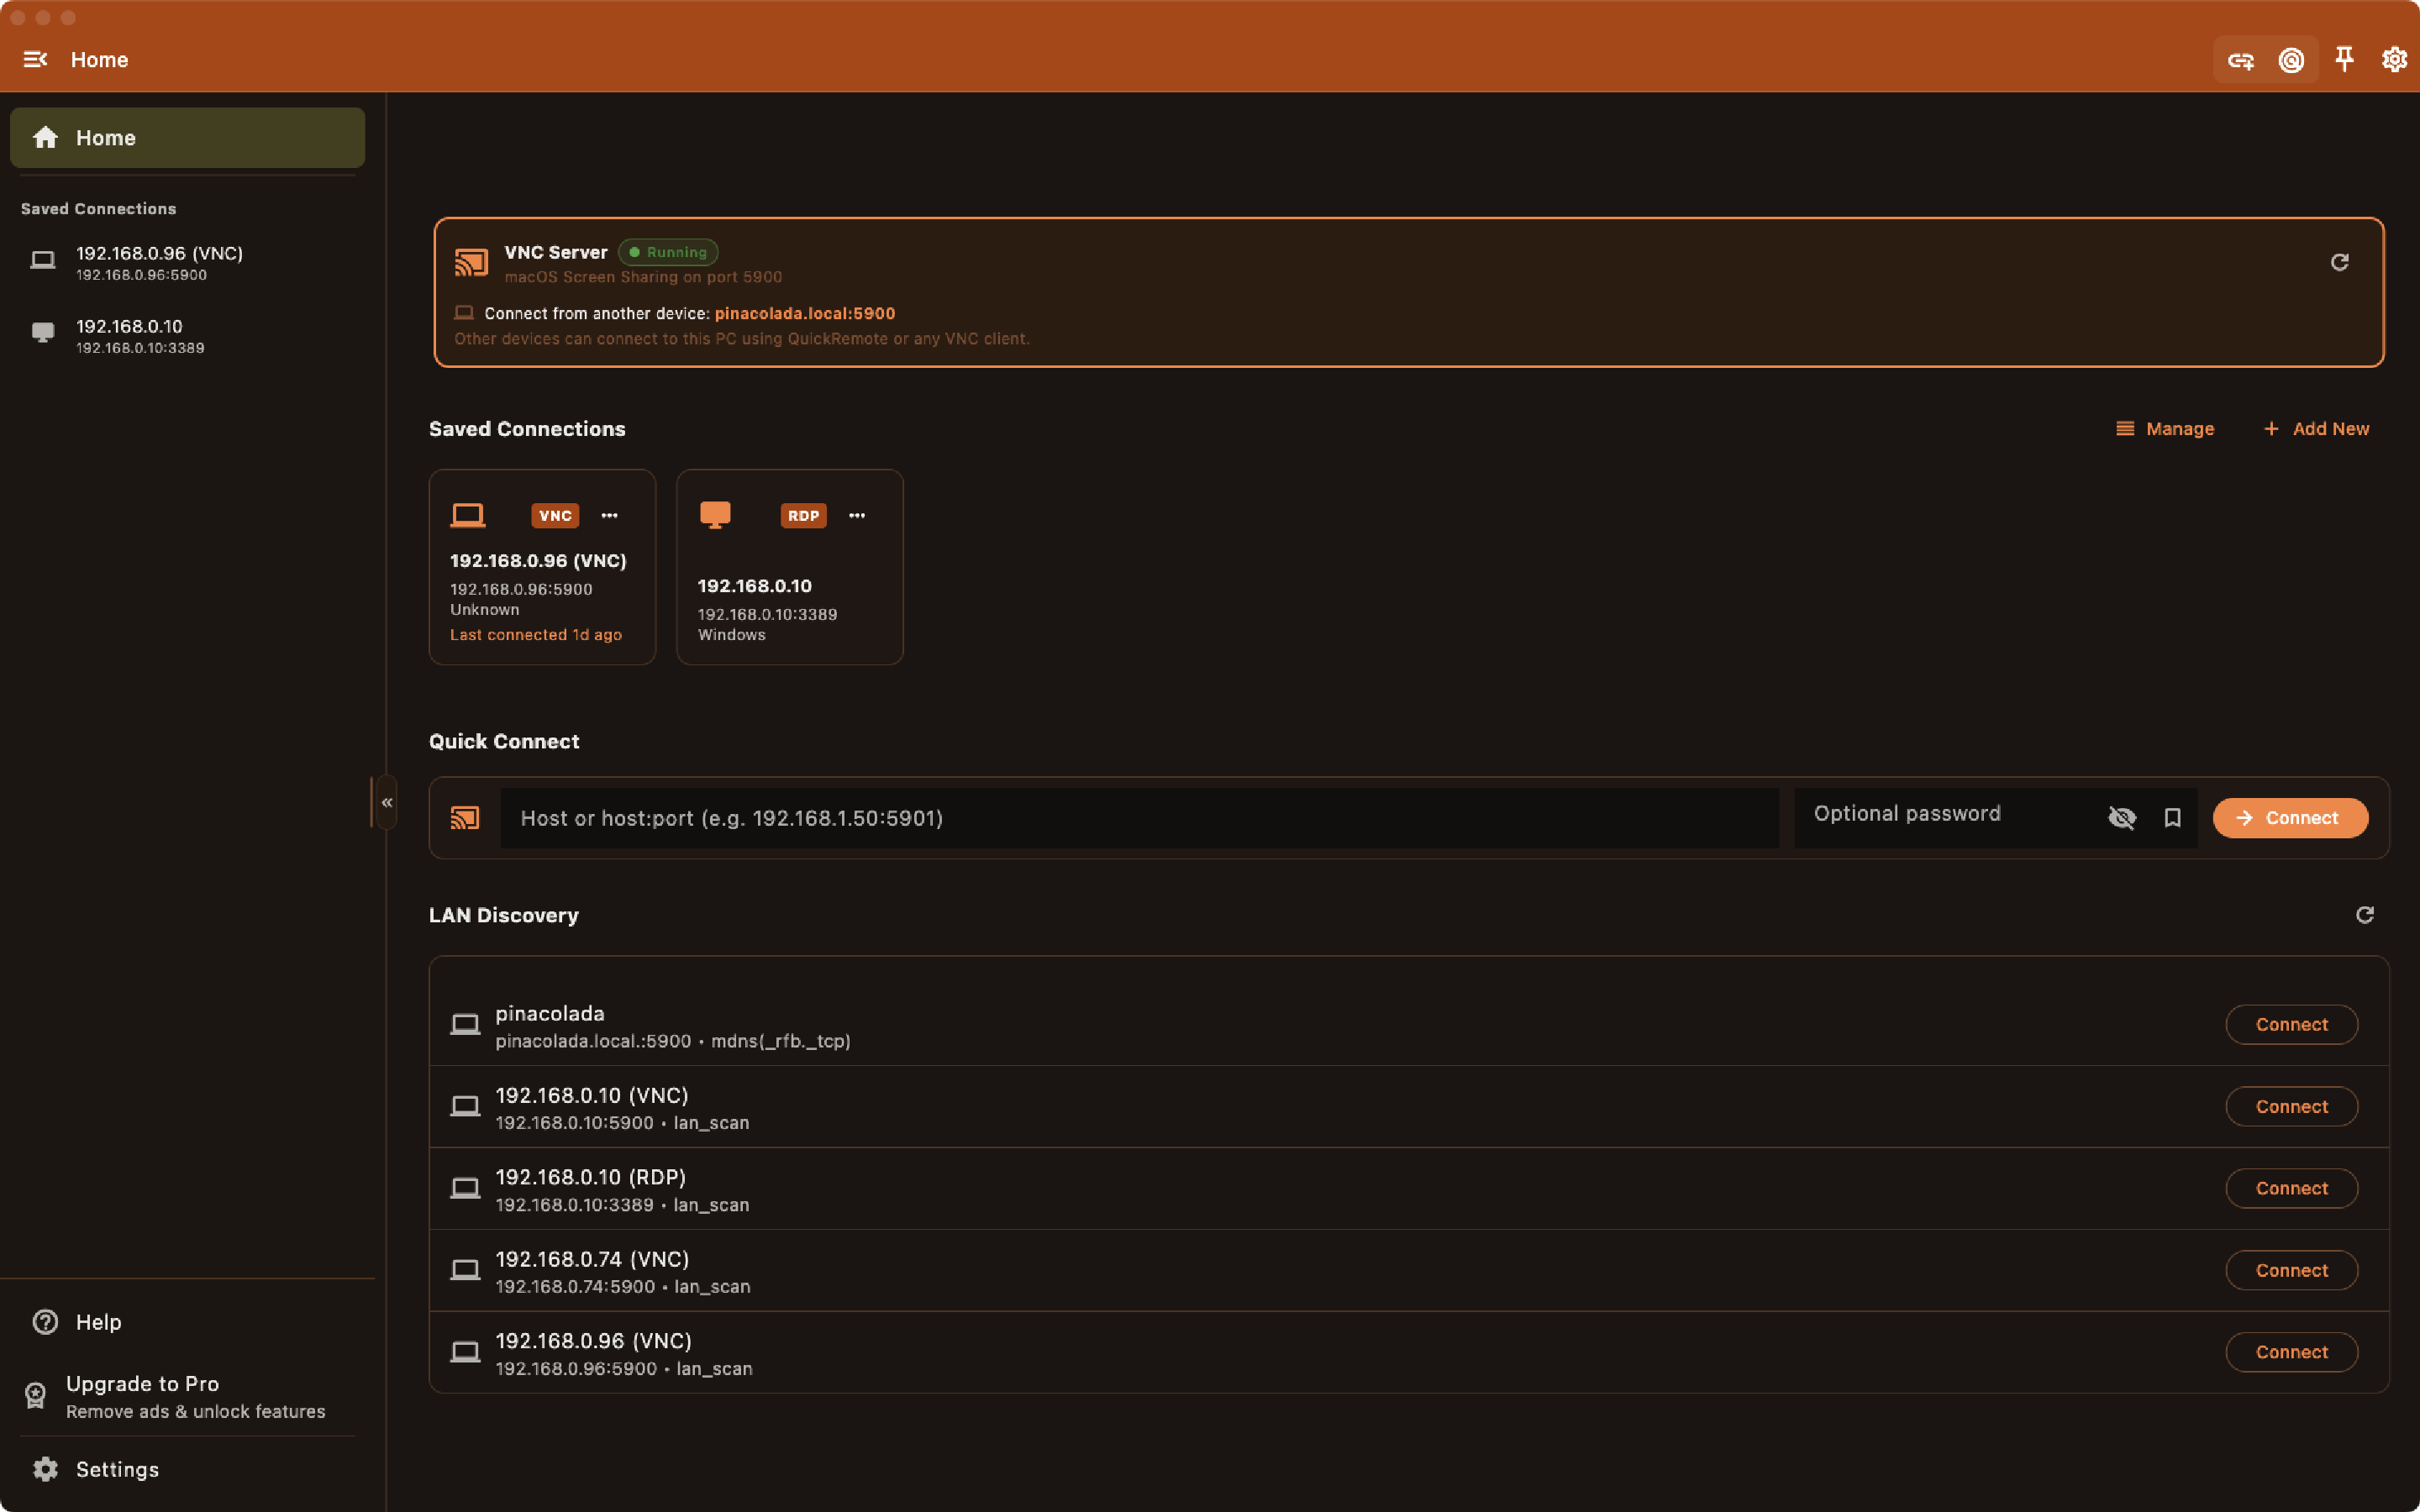
Task: Click laptop icon beside 192.168.0.10 (RDP) row
Action: click(465, 1189)
